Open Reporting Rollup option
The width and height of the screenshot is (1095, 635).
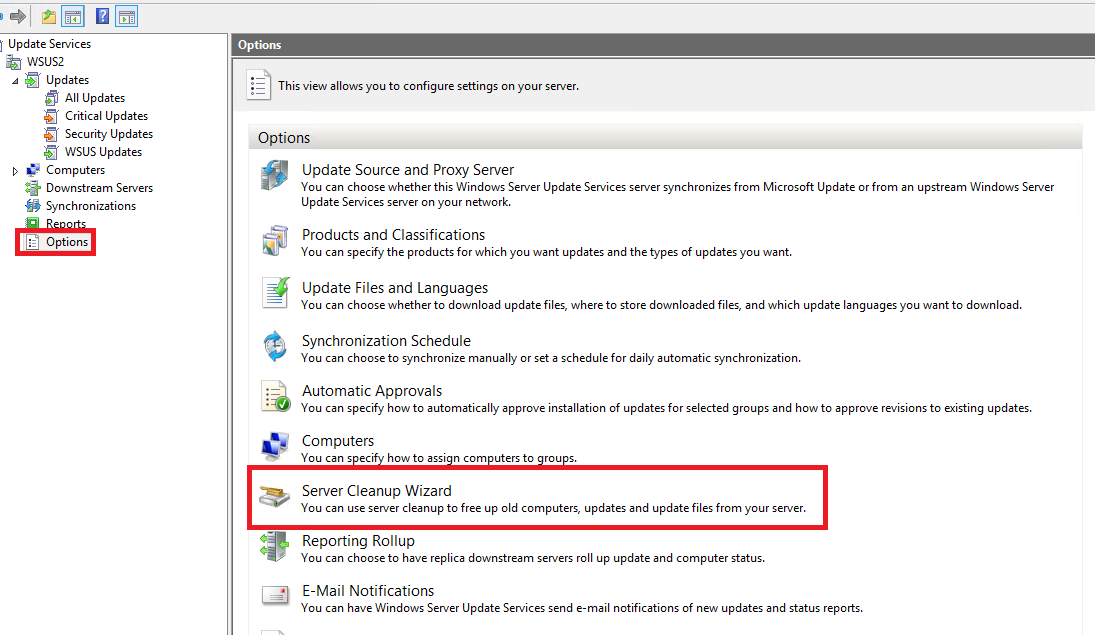(358, 541)
